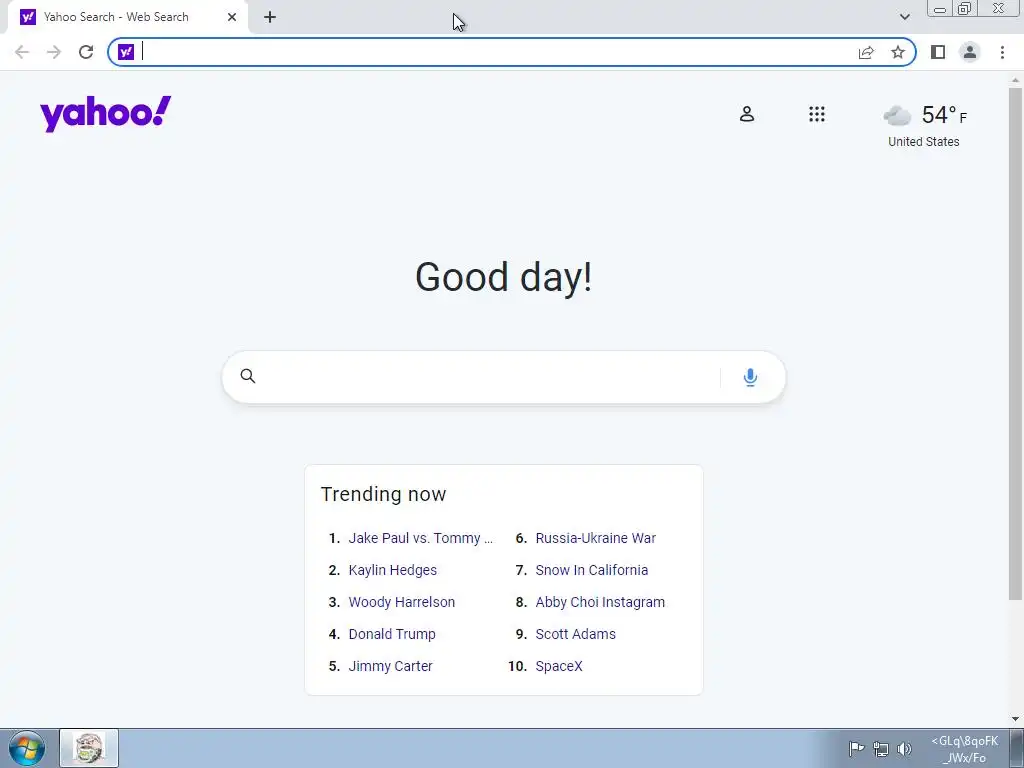Open the Yahoo apps grid icon
This screenshot has height=768, width=1024.
(x=817, y=114)
